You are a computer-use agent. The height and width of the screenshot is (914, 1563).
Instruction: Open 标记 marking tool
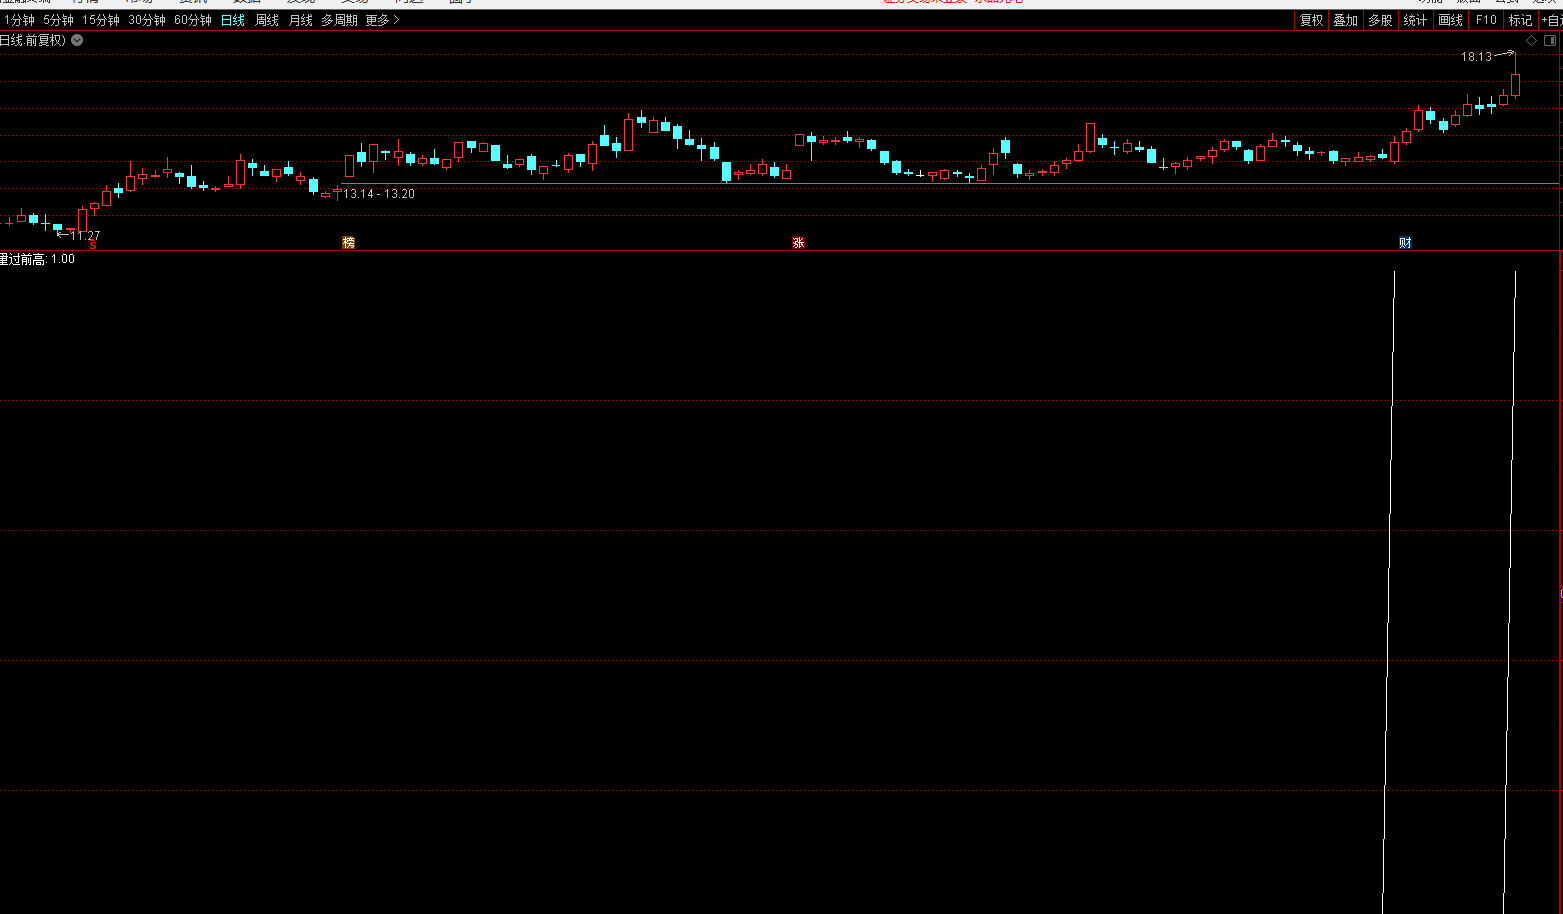coord(1520,20)
